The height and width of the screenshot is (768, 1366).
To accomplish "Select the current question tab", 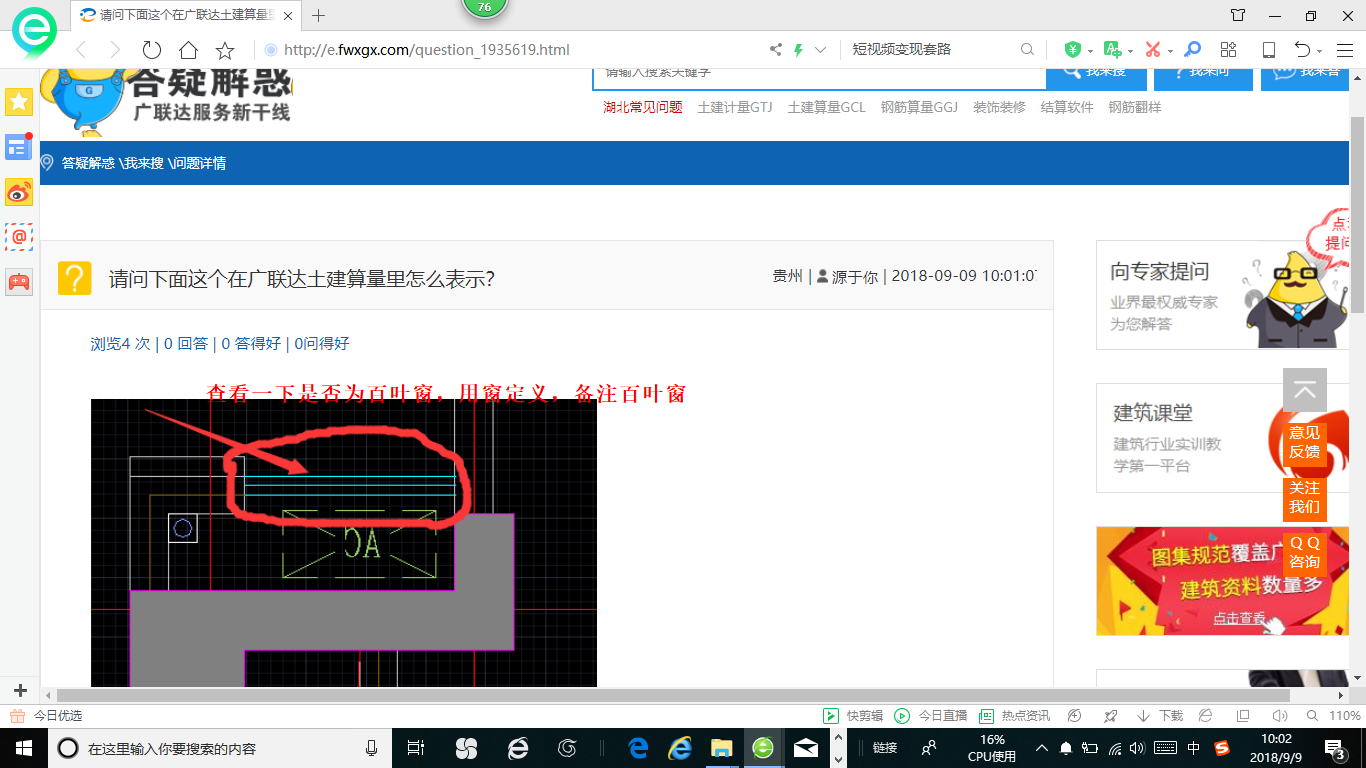I will 185,15.
